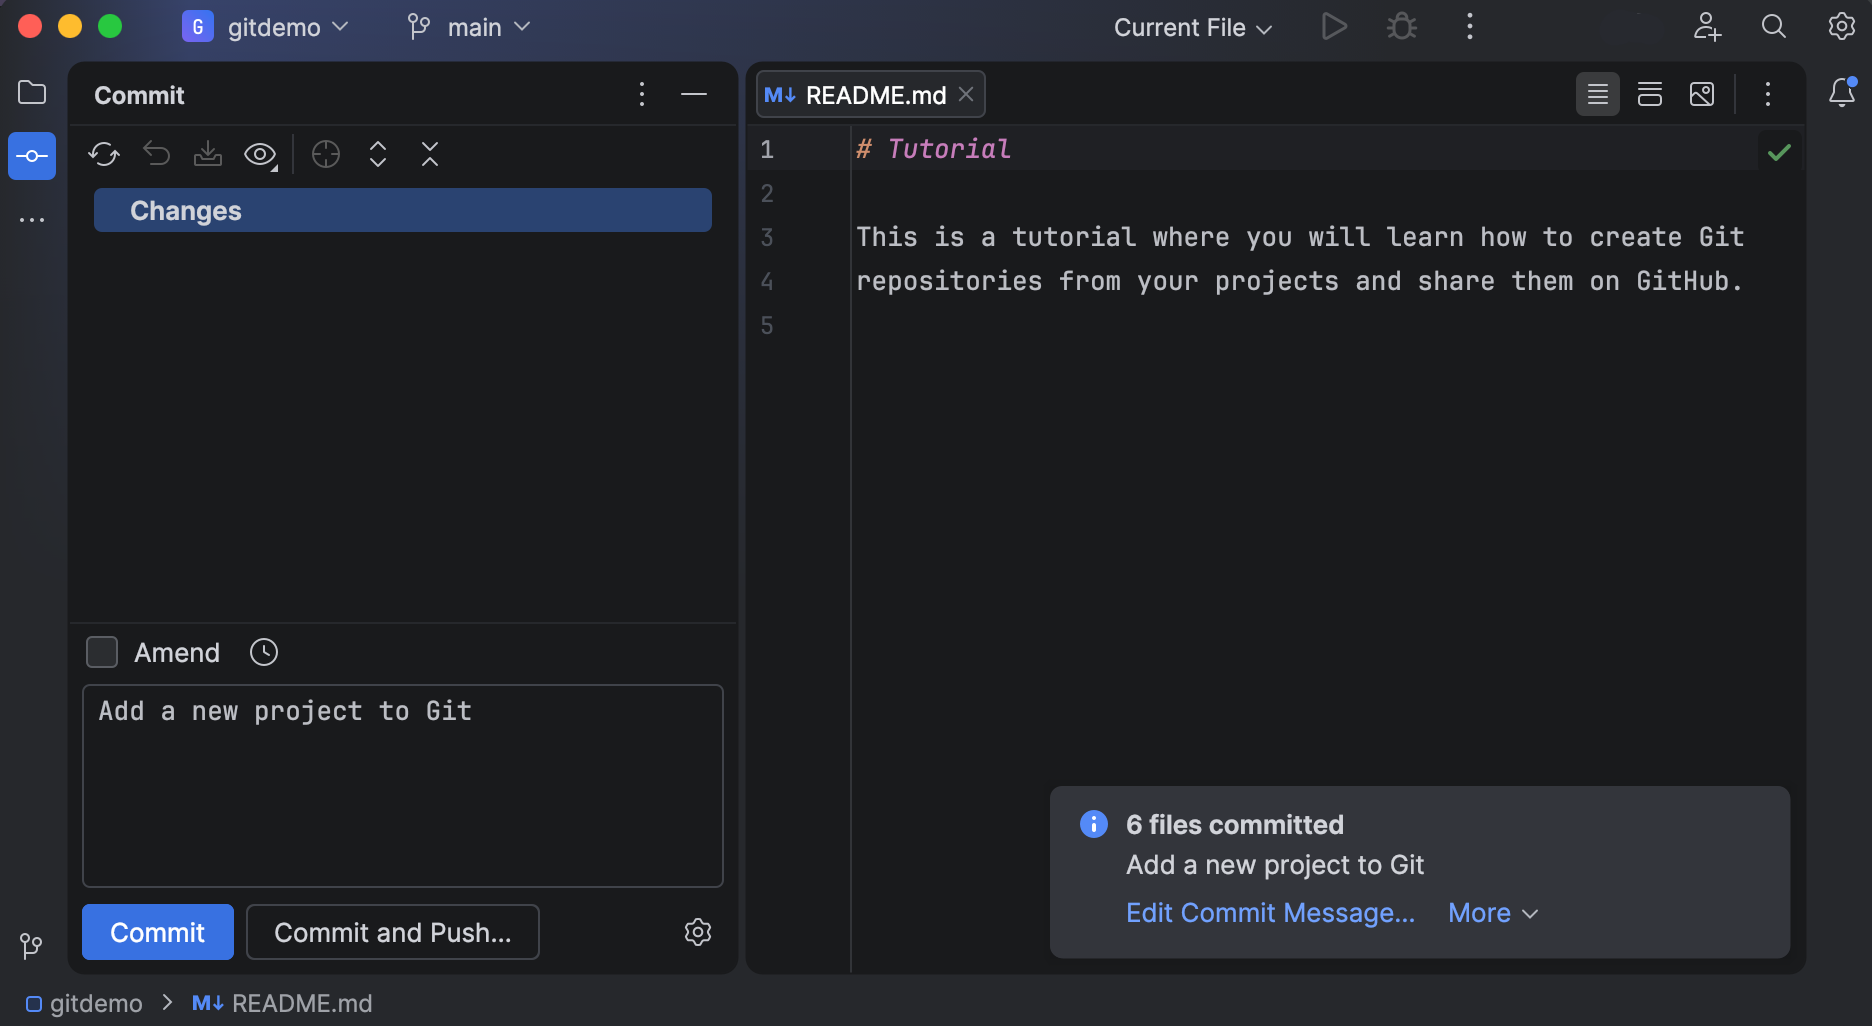Click the Rollback arrow icon
Image resolution: width=1872 pixels, height=1026 pixels.
[x=156, y=154]
